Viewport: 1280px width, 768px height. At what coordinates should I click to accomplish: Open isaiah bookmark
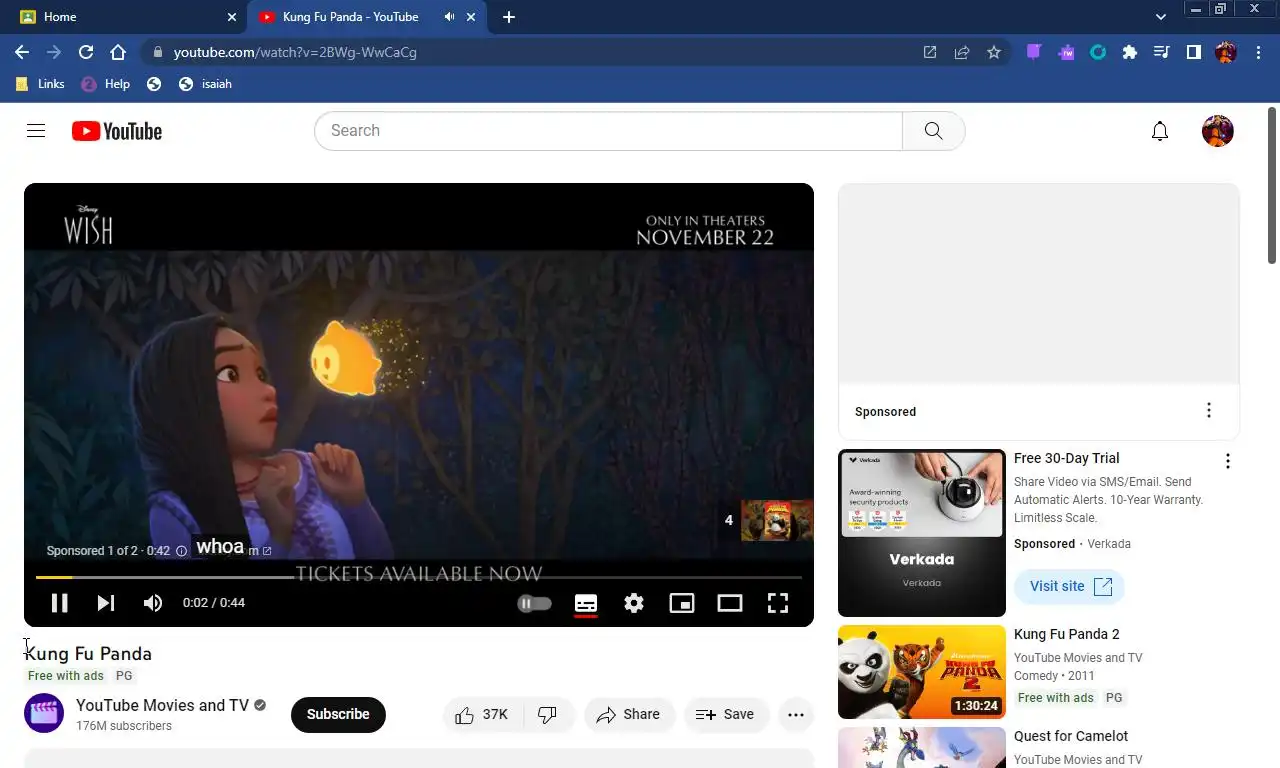pyautogui.click(x=205, y=84)
